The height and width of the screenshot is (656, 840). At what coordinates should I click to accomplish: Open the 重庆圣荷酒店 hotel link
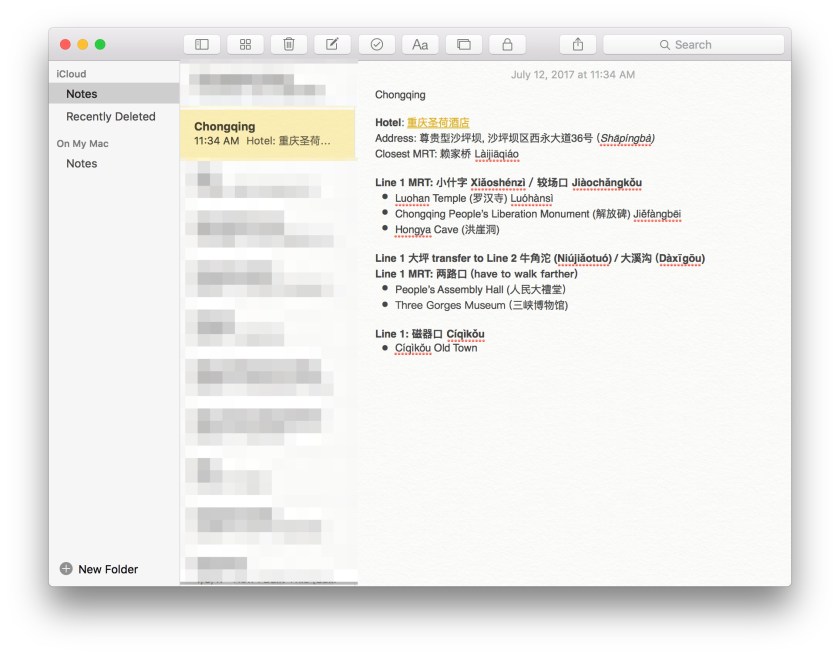click(438, 123)
